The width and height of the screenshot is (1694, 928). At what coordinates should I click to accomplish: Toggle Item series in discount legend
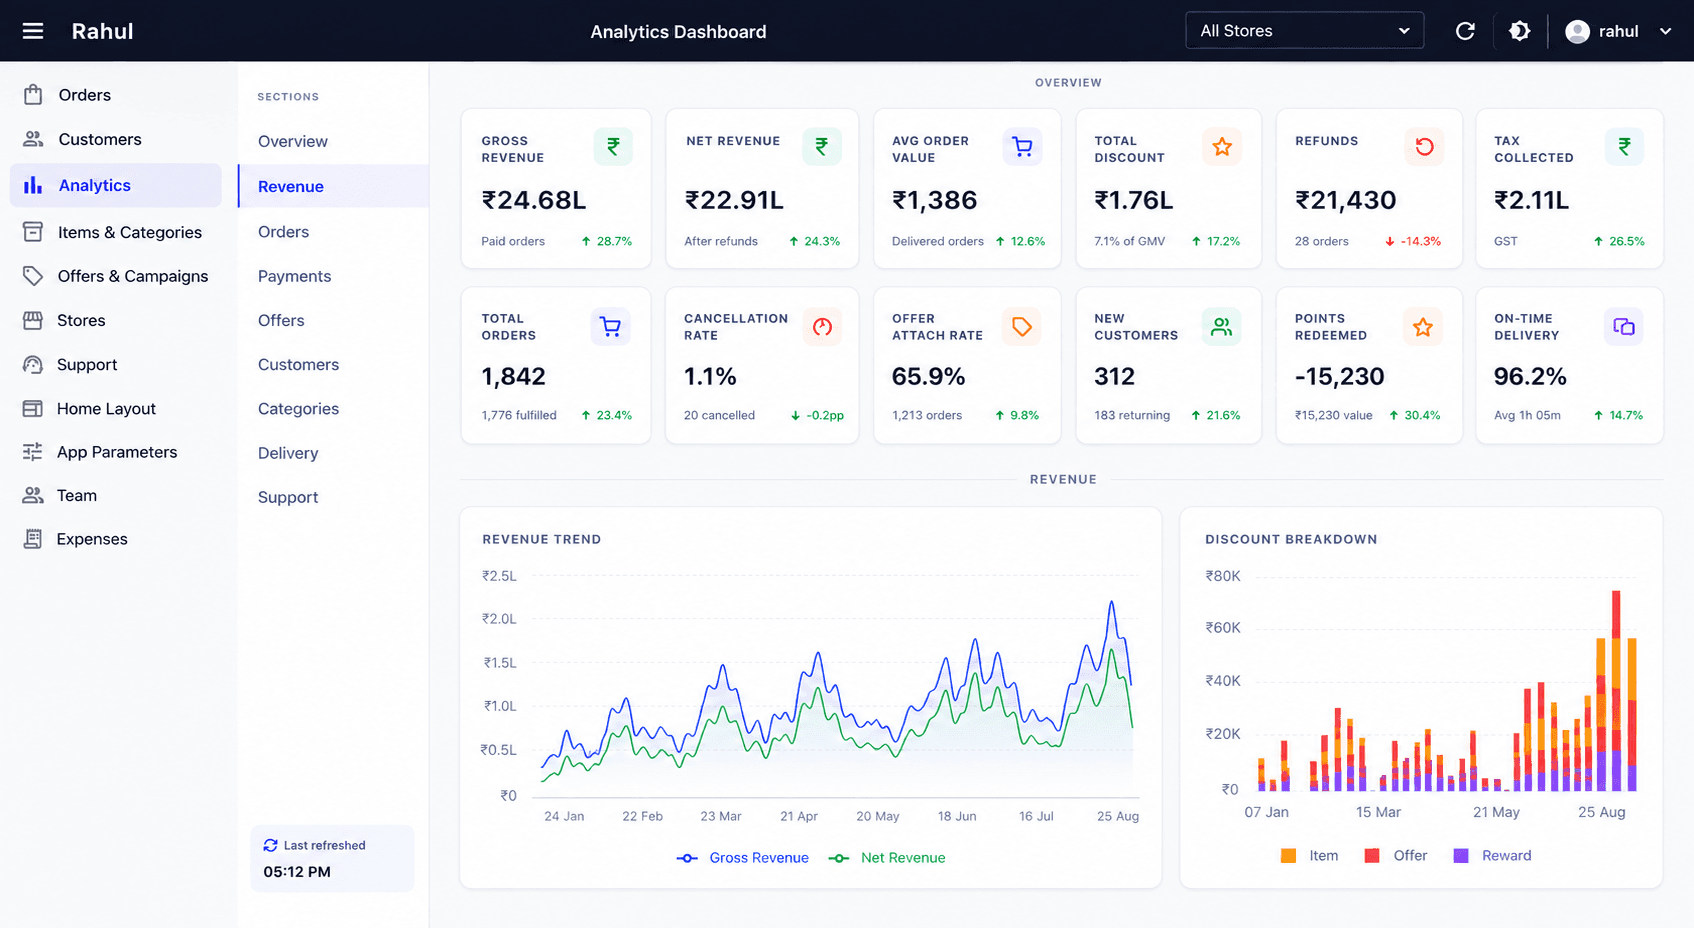coord(1309,856)
